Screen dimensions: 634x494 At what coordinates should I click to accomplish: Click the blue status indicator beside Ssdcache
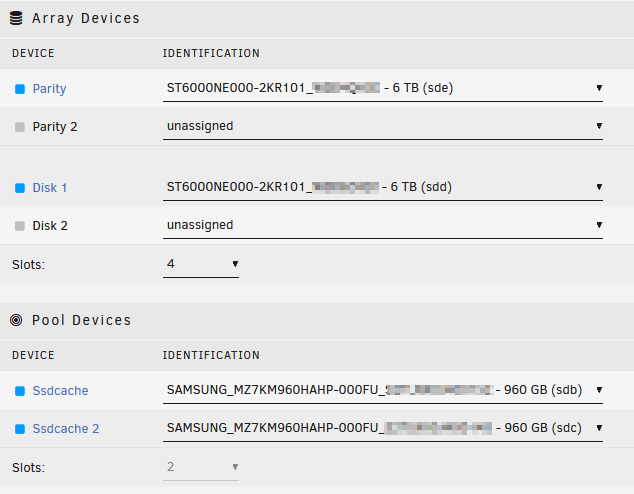tap(20, 391)
